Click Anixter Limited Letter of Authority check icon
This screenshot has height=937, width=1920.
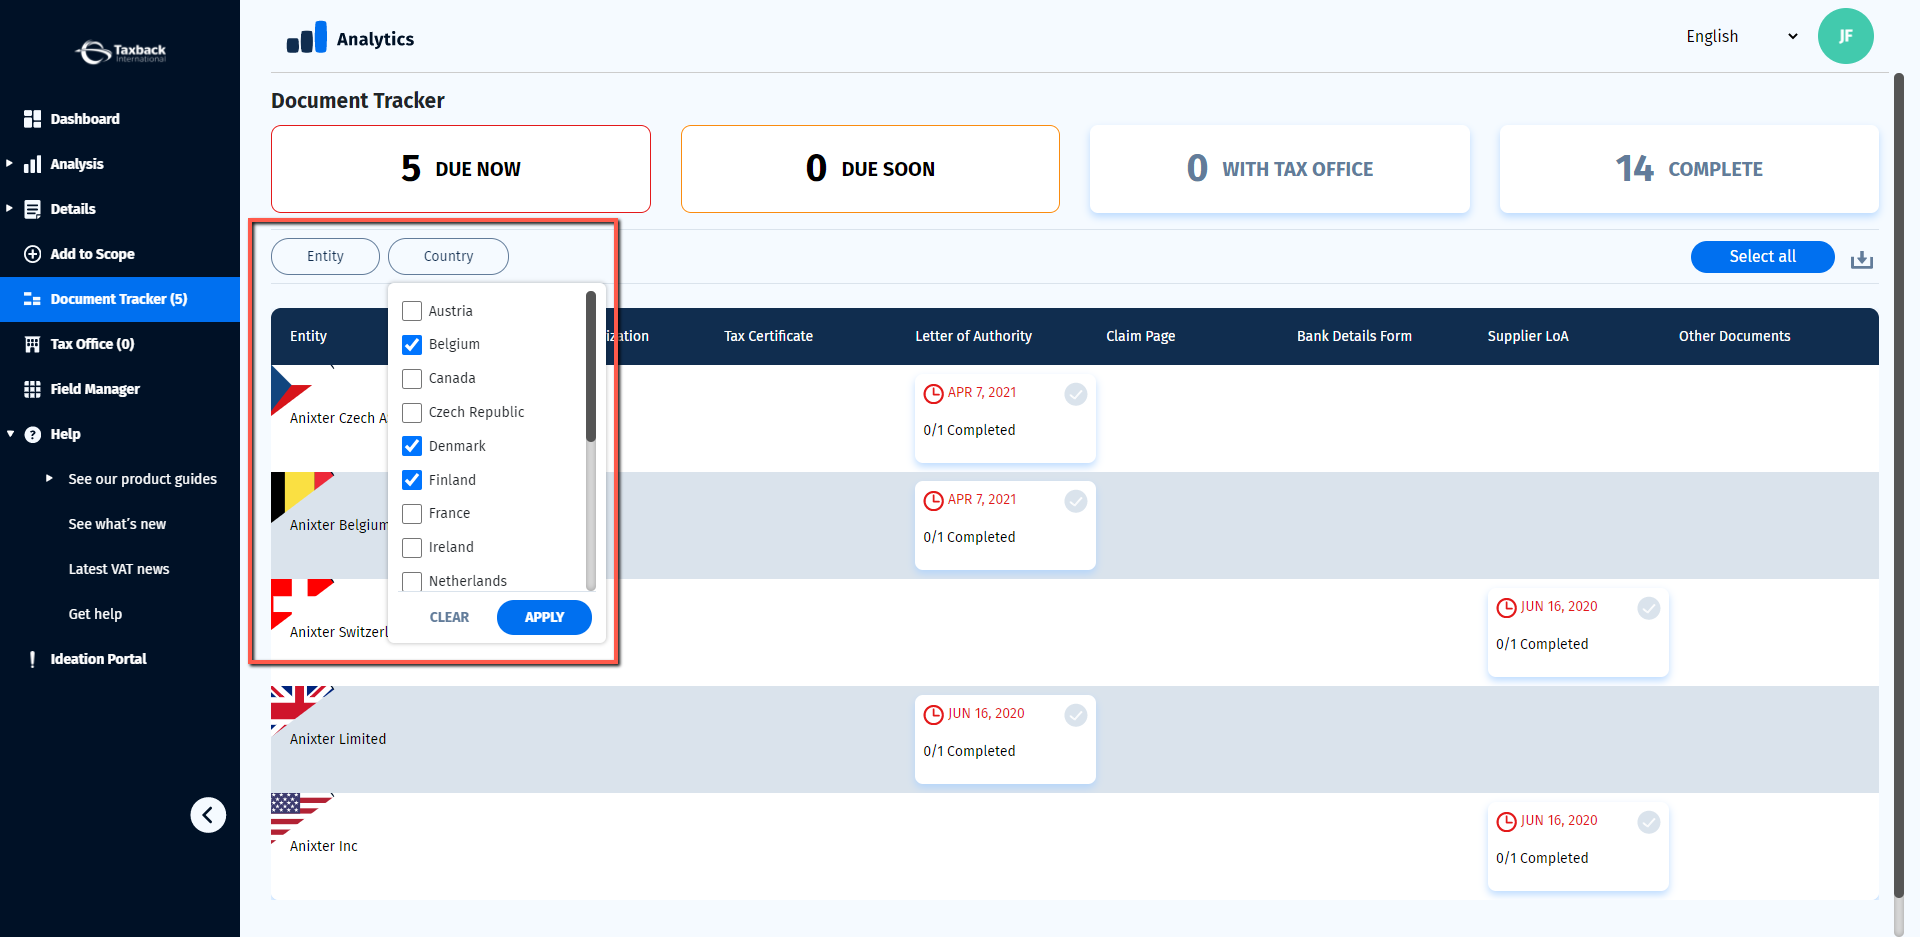[x=1076, y=715]
